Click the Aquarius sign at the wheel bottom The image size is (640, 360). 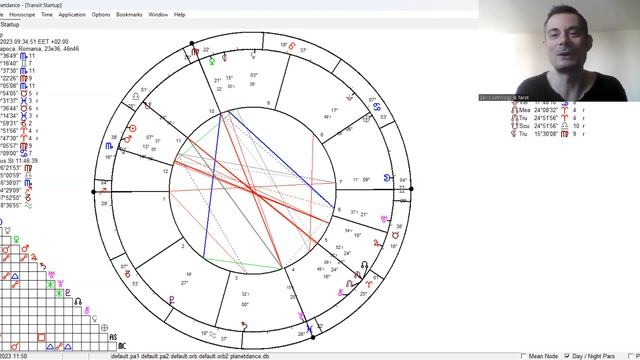point(213,335)
